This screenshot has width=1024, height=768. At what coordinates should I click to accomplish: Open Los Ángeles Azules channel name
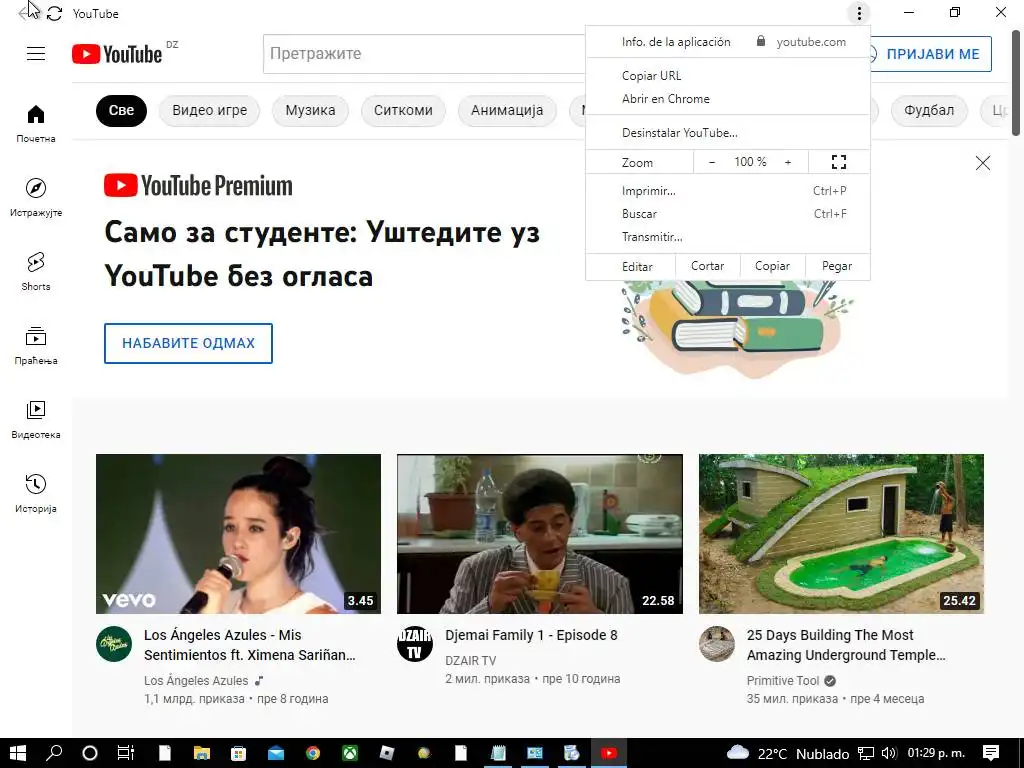[x=196, y=680]
